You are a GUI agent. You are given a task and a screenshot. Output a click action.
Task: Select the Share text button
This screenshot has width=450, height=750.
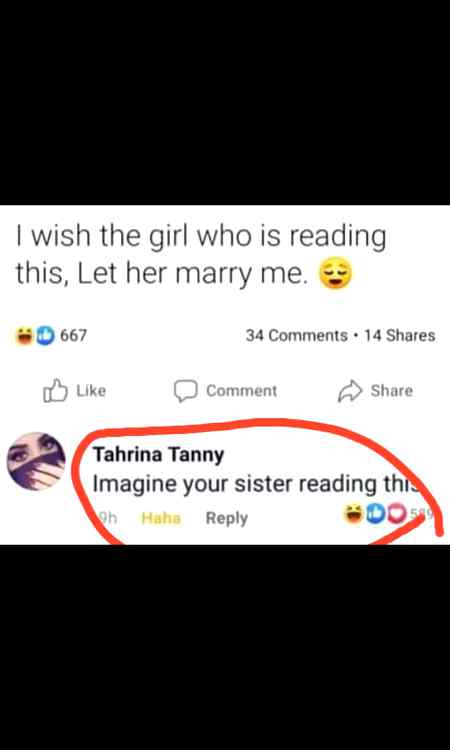point(392,391)
